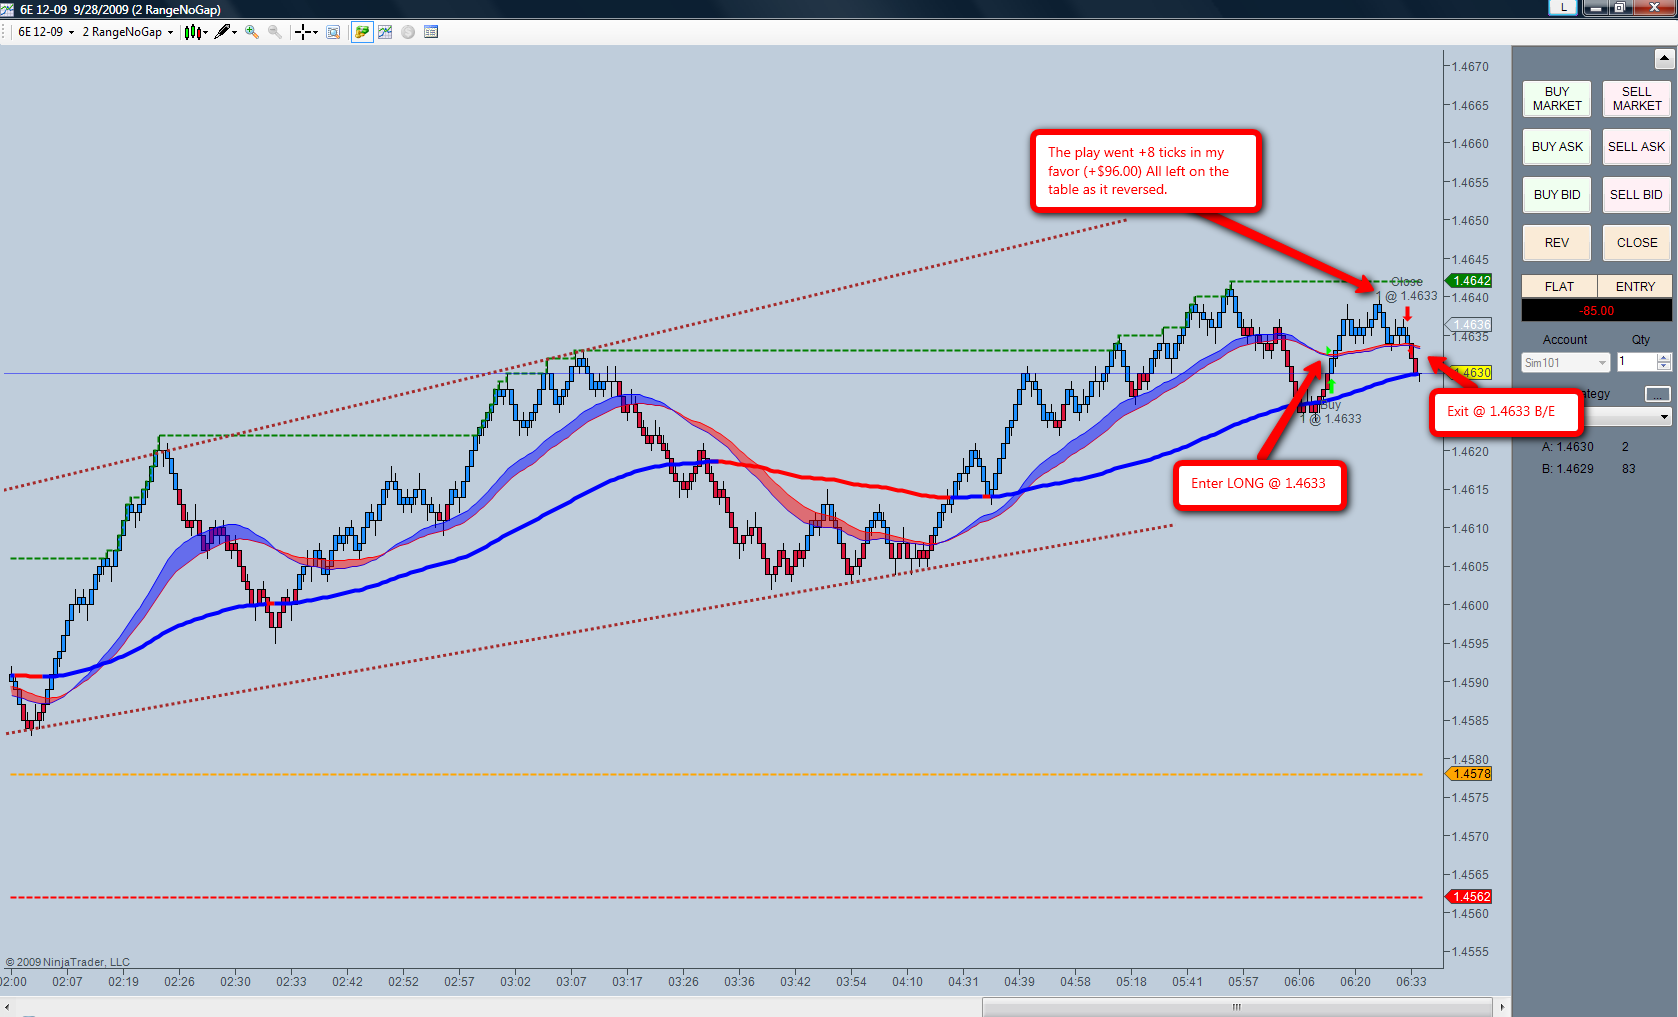This screenshot has height=1017, width=1678.
Task: Click the 6E 12-09 window title icon
Action: 9,9
